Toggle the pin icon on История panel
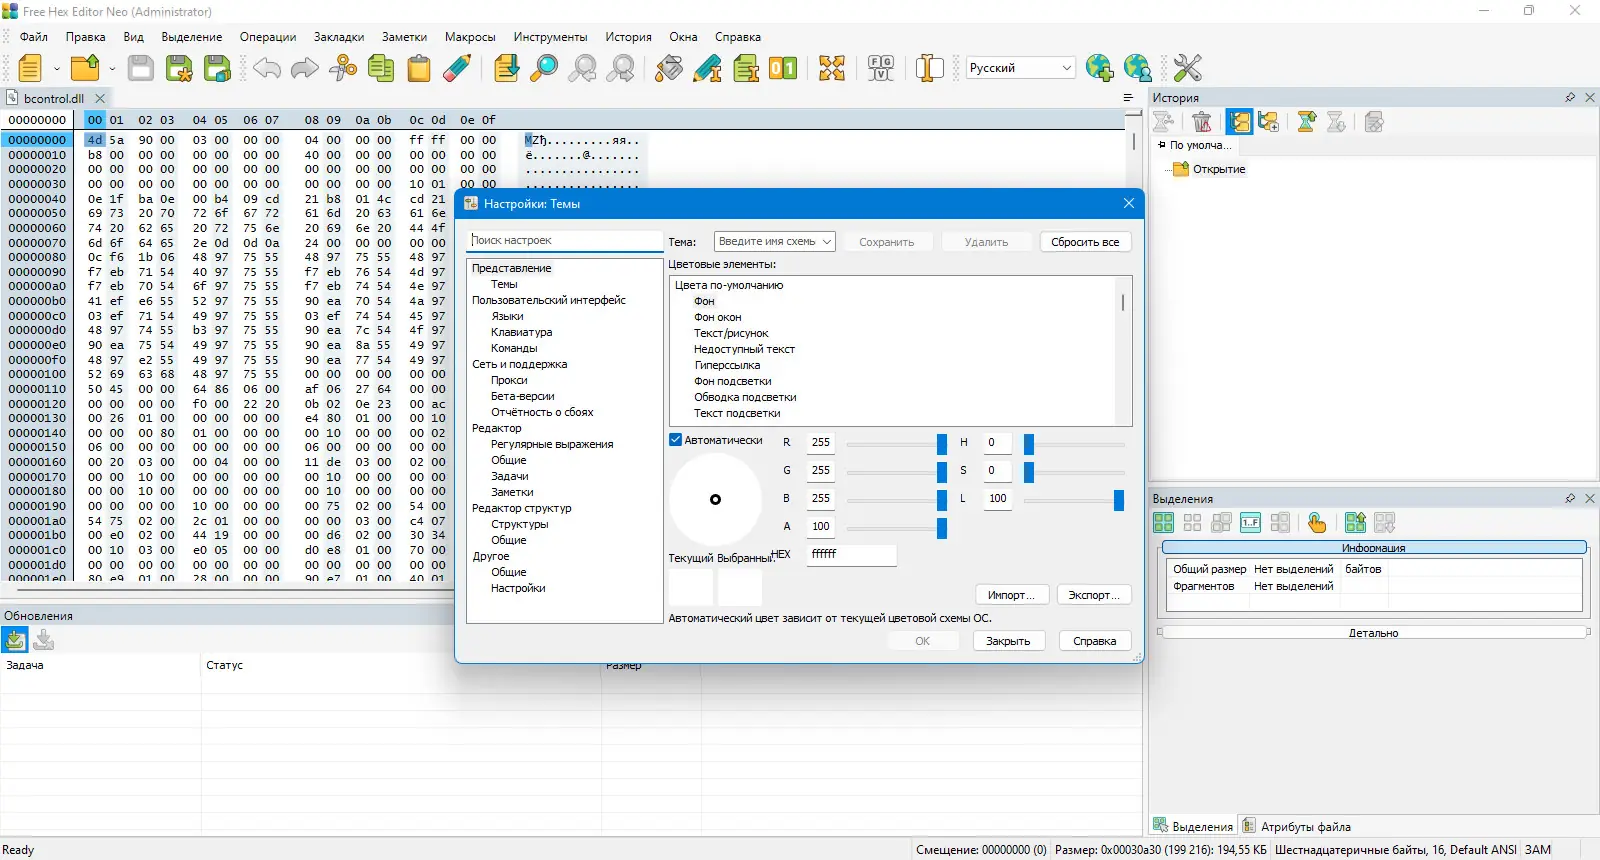Viewport: 1600px width, 860px height. point(1570,98)
